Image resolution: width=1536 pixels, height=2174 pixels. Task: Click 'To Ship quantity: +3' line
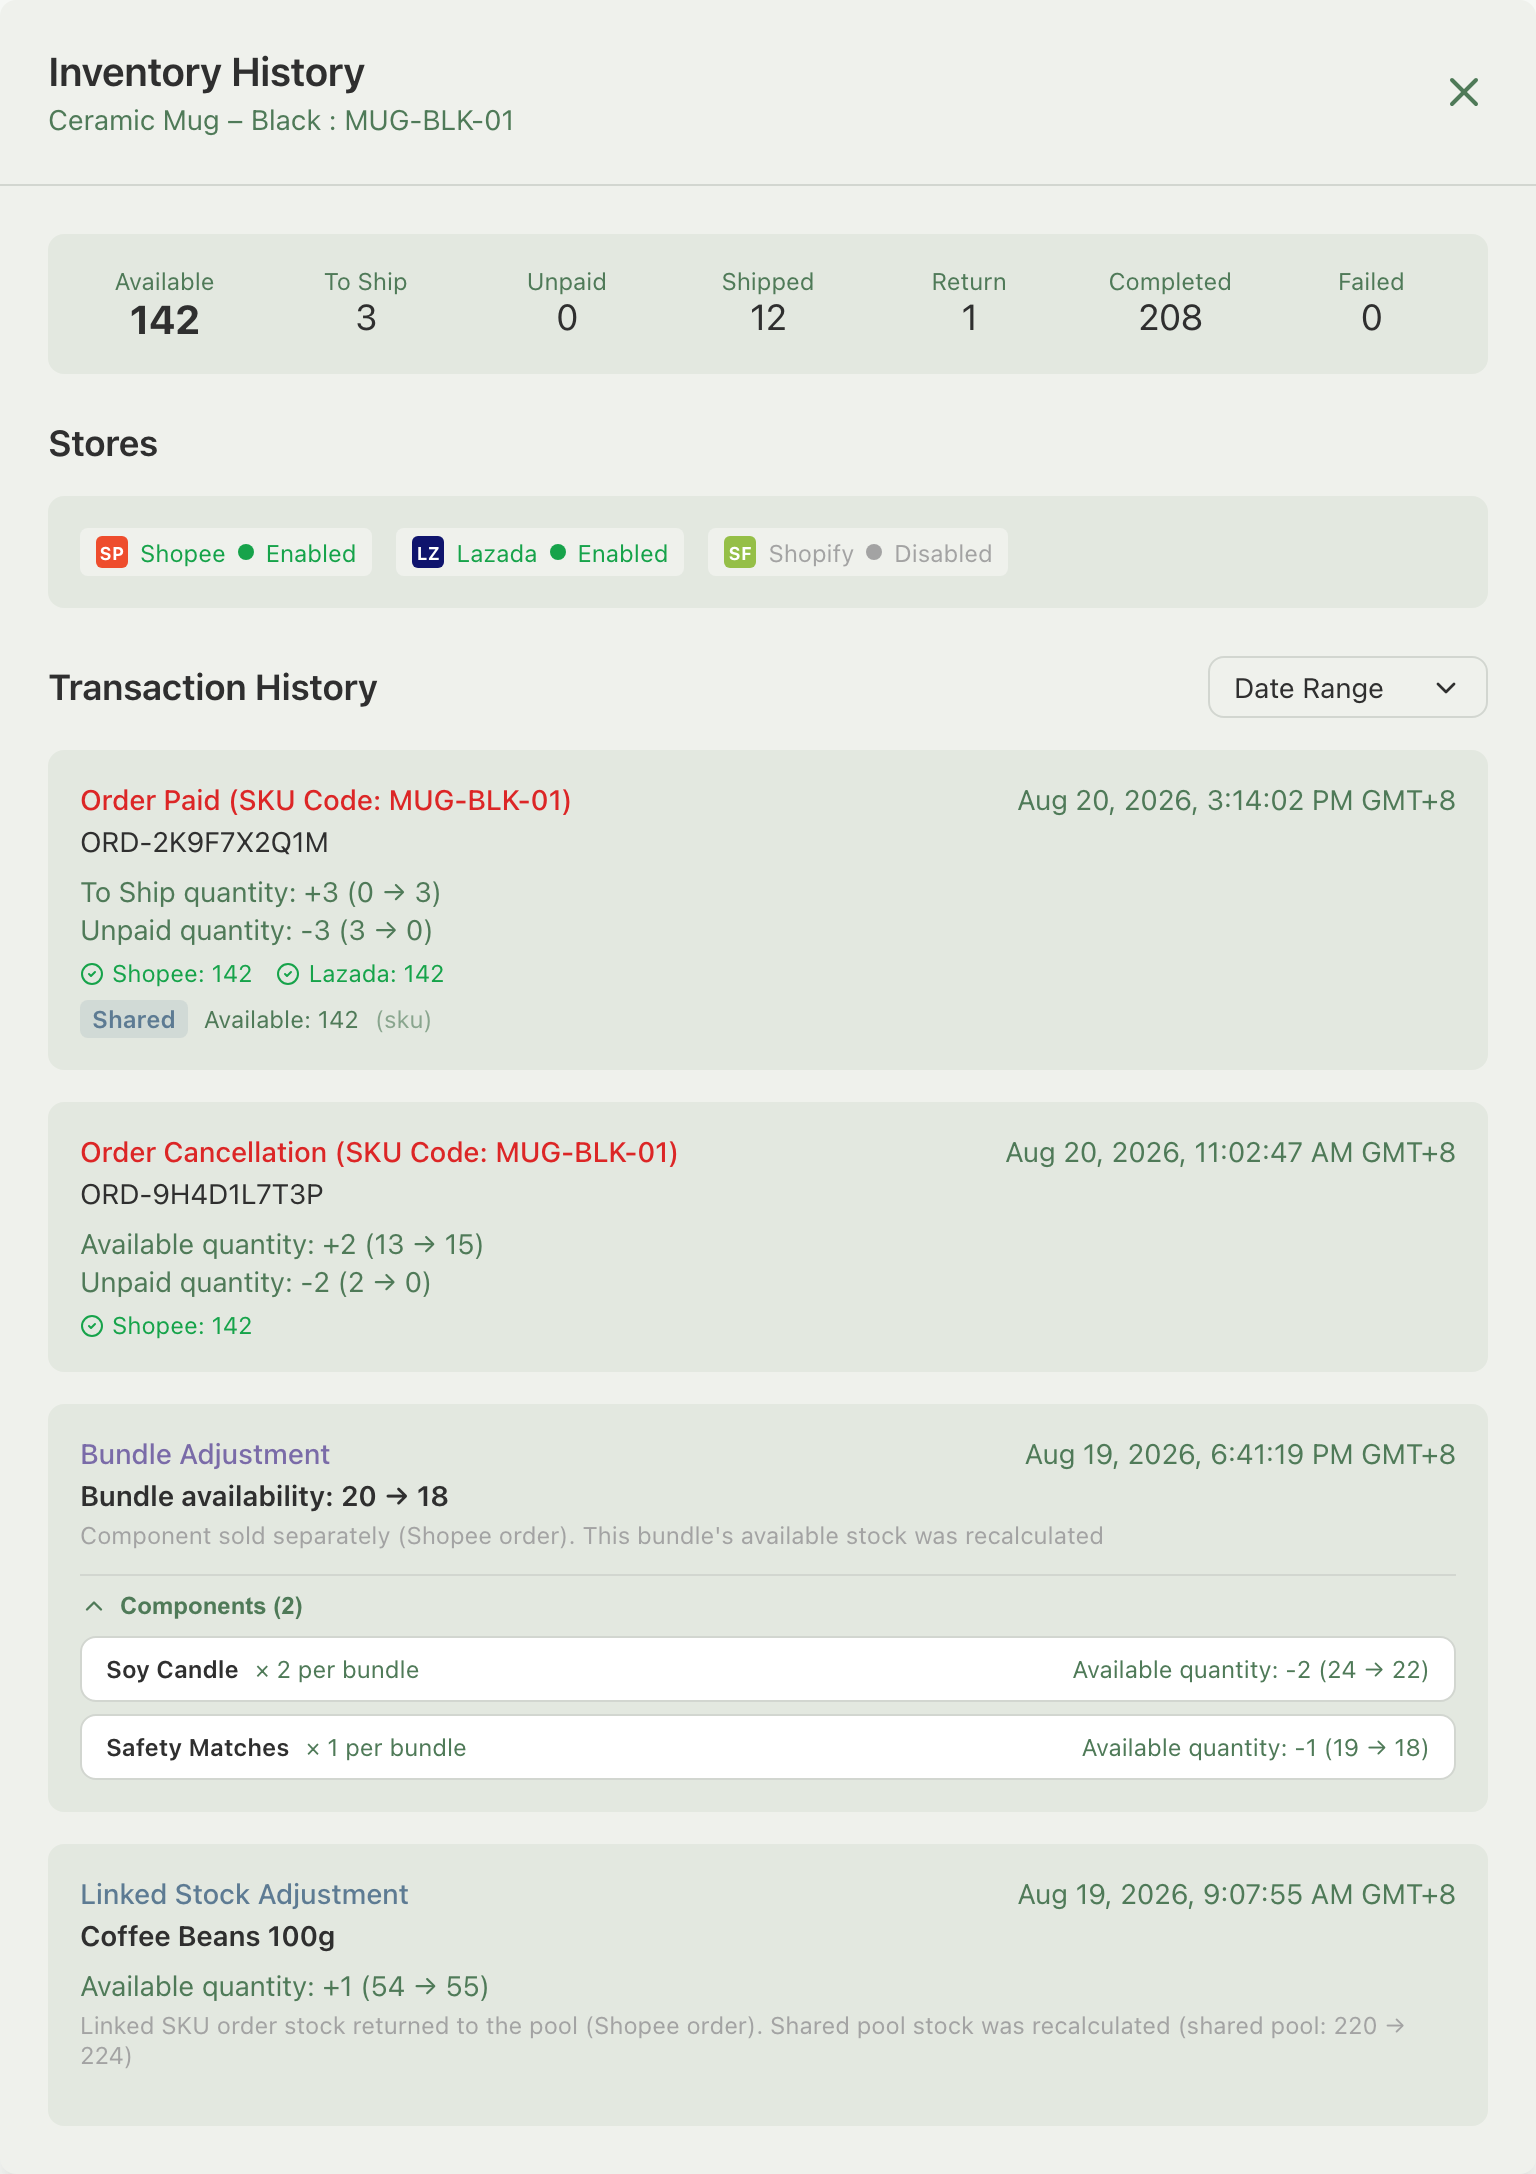tap(261, 893)
